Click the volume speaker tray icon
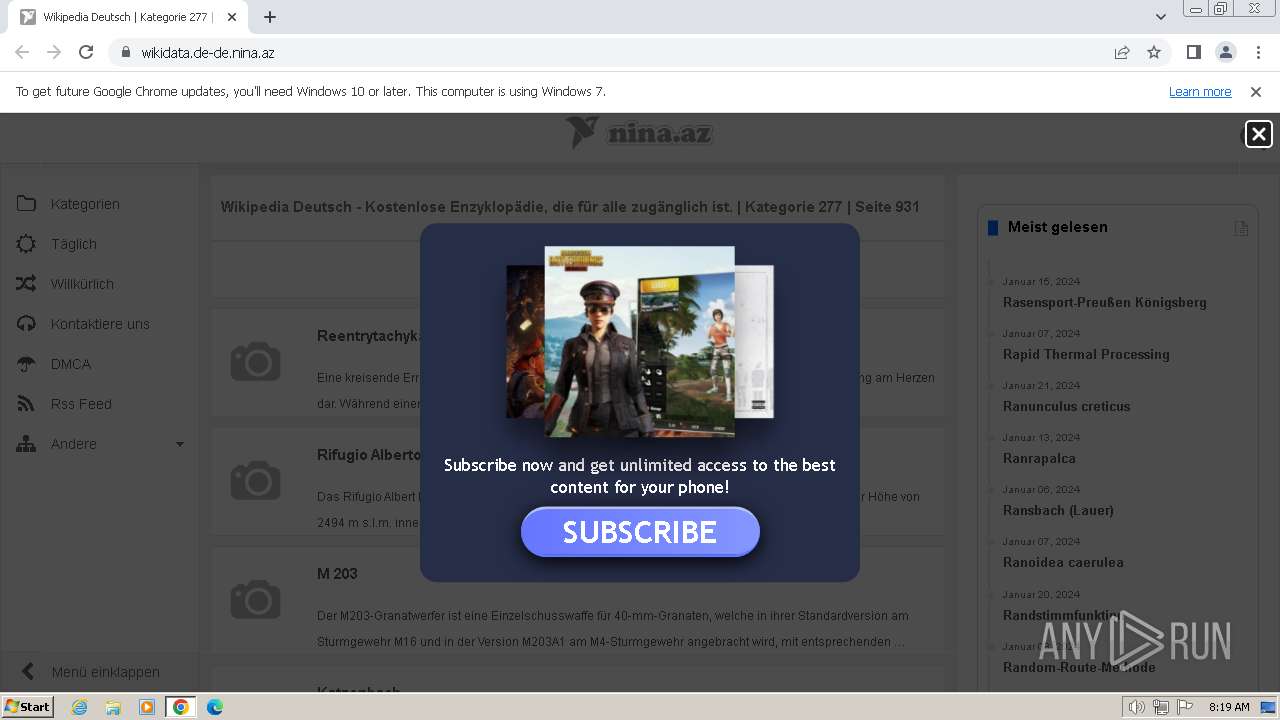This screenshot has height=720, width=1280. click(1136, 707)
